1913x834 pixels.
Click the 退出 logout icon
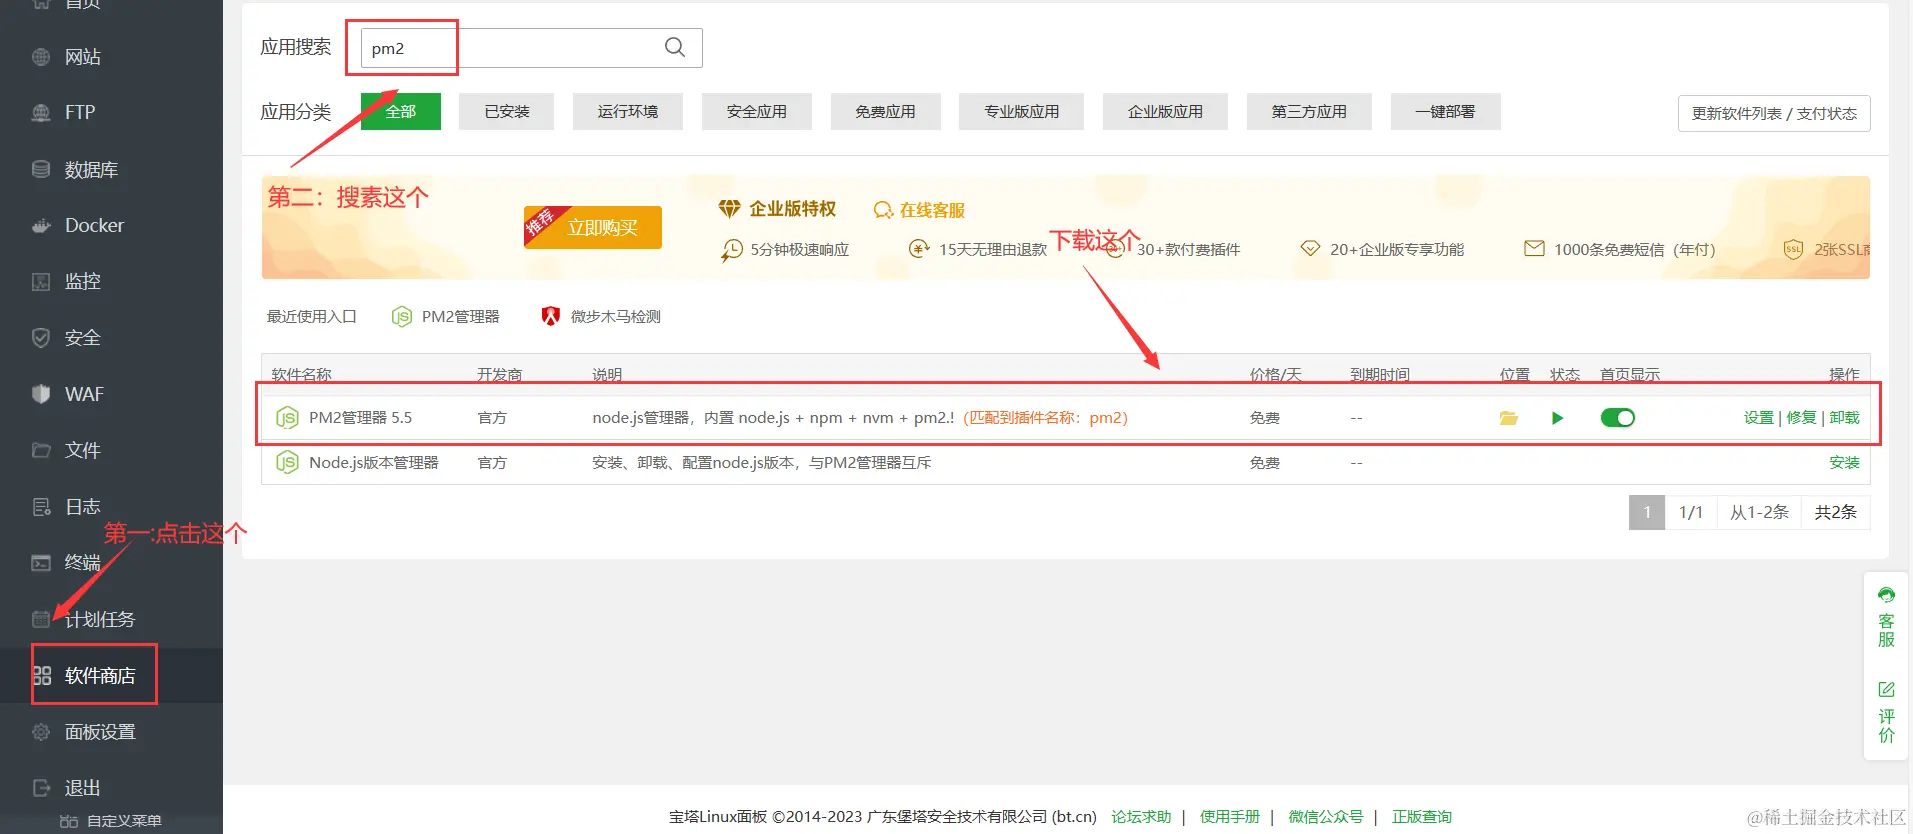click(x=41, y=788)
